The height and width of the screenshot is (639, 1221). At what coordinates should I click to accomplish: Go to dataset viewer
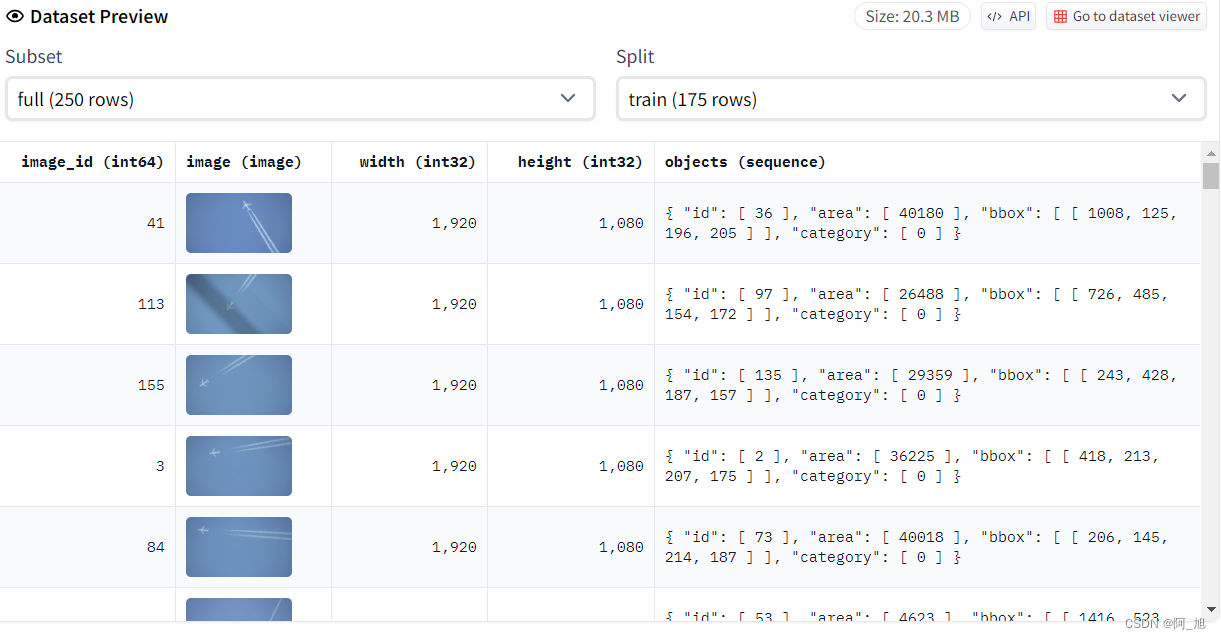click(1125, 17)
